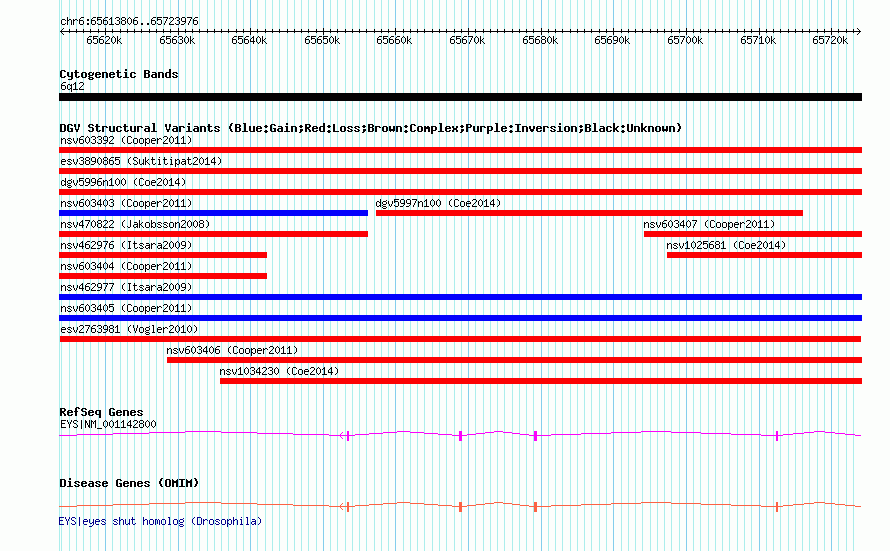Click the OMIM EYS exon near 65670k
This screenshot has height=551, width=890.
(x=460, y=507)
